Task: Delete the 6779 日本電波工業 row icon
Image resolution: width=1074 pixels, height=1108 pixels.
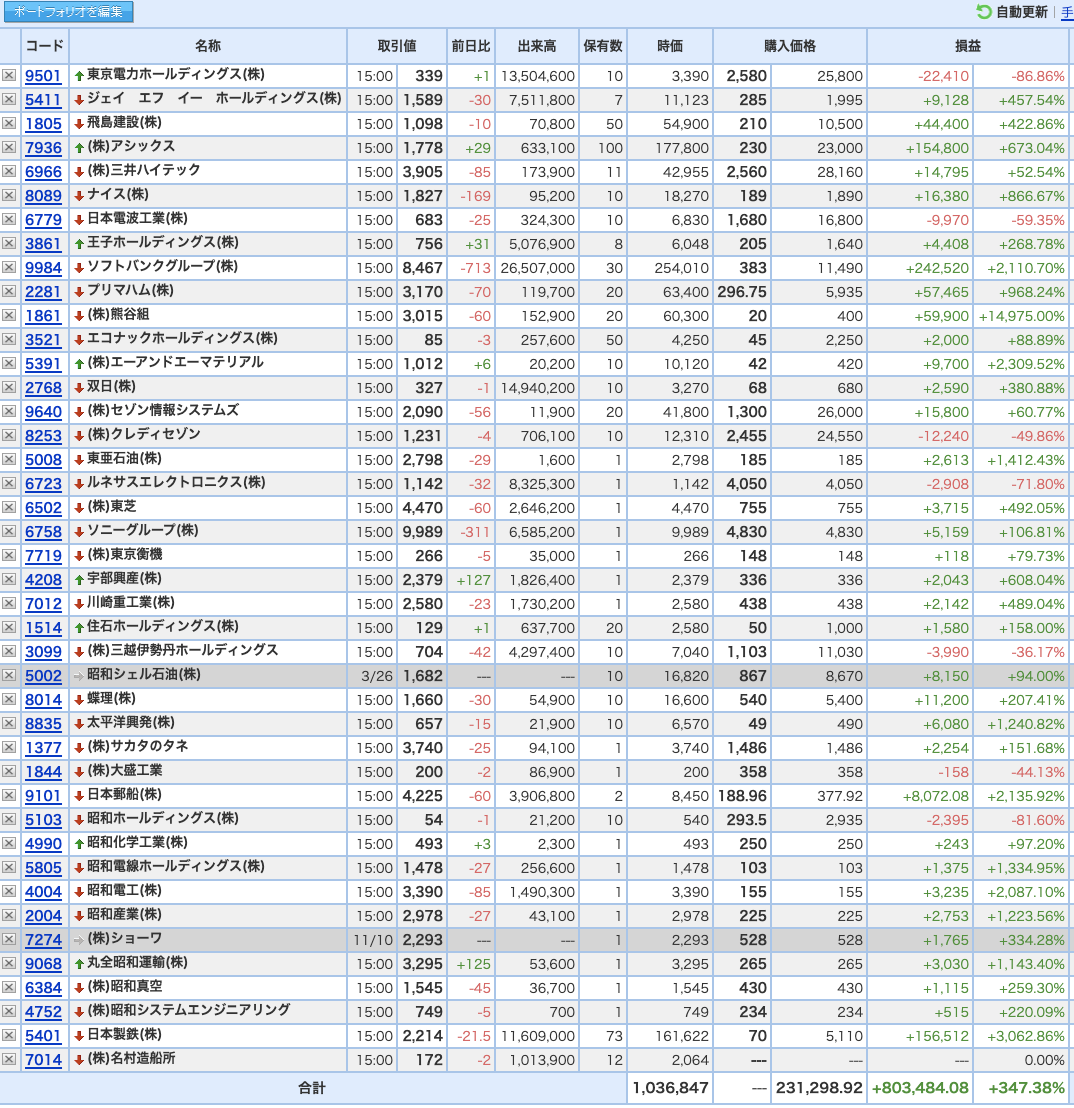Action: coord(9,219)
